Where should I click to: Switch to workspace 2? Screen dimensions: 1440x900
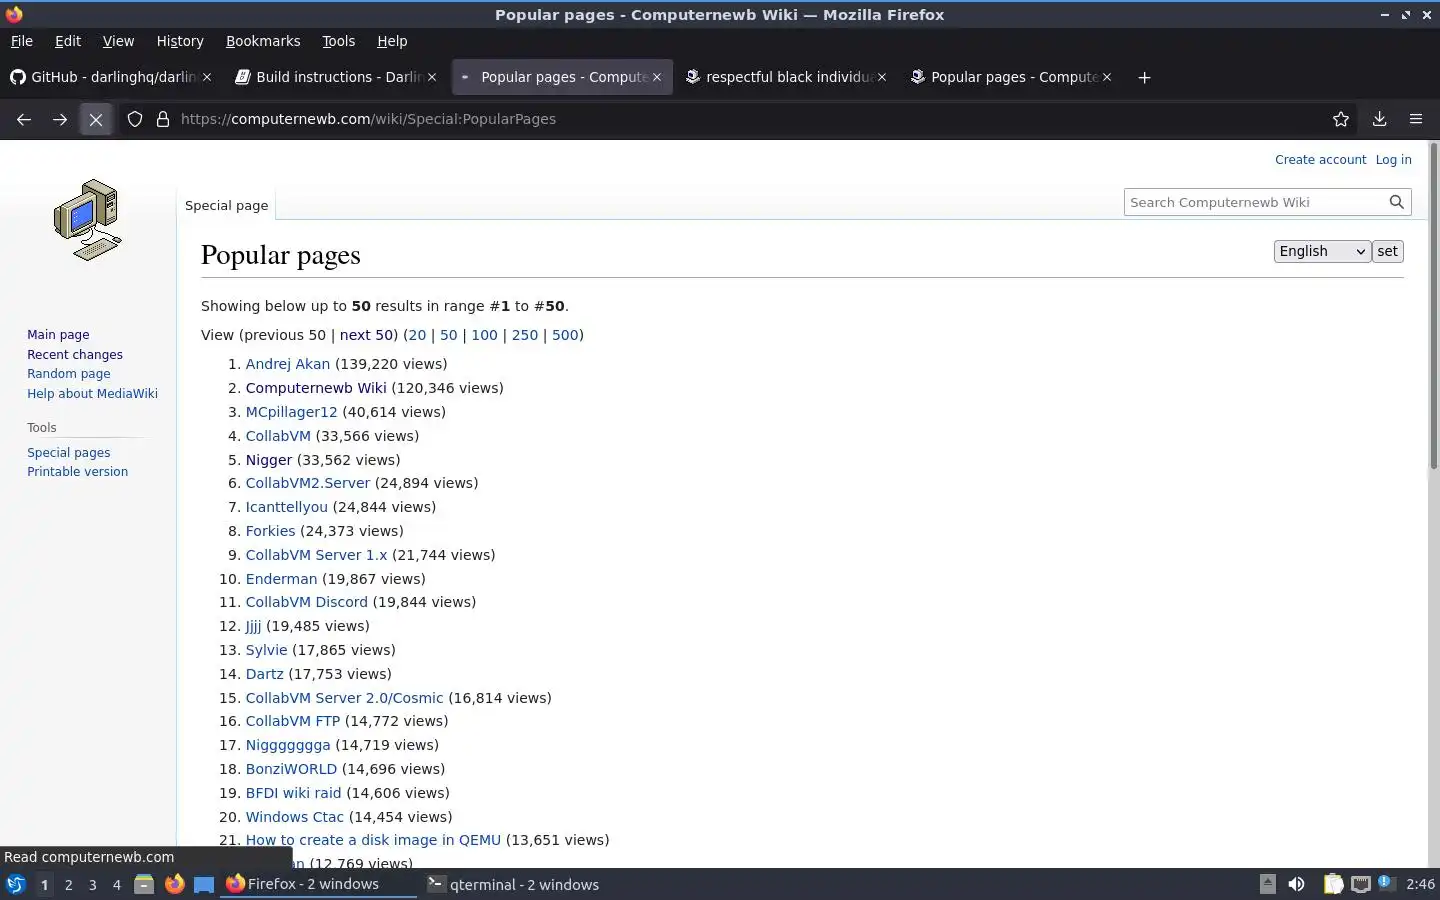click(x=68, y=885)
